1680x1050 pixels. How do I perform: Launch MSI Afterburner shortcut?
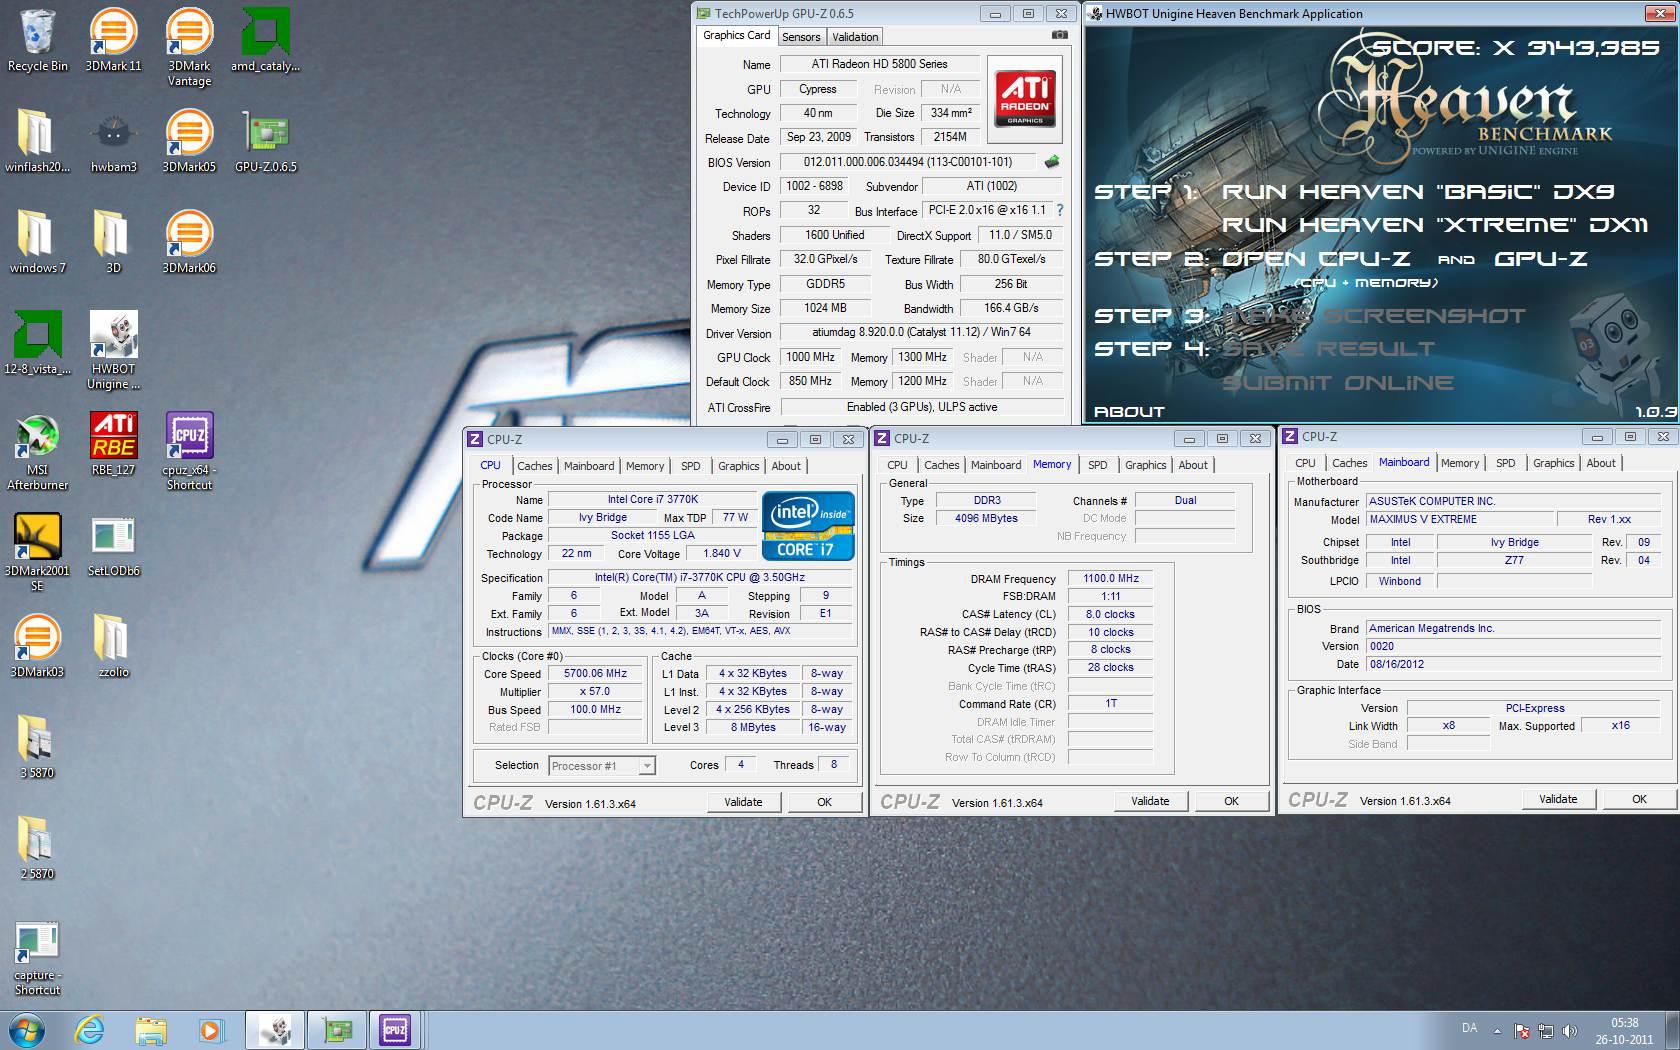click(x=37, y=451)
